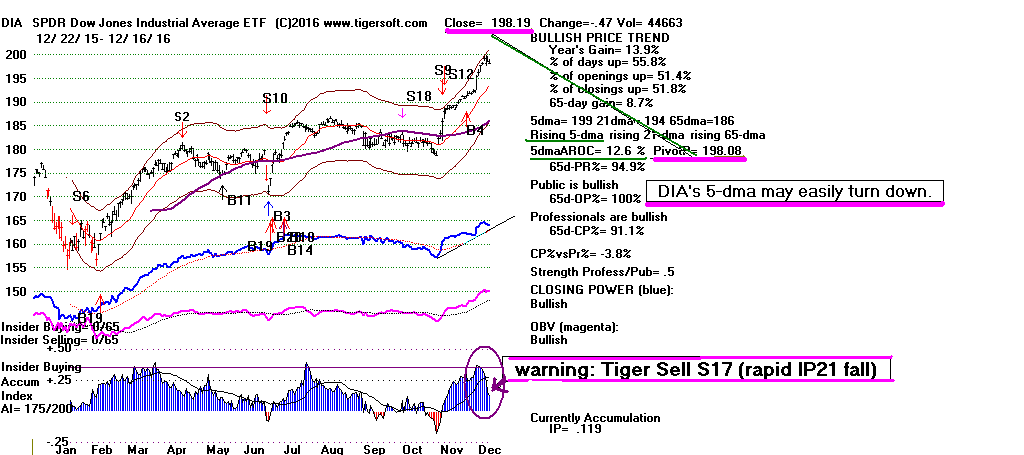Click the red down arrow below S10
Screen dimensions: 1024x455
coord(268,113)
